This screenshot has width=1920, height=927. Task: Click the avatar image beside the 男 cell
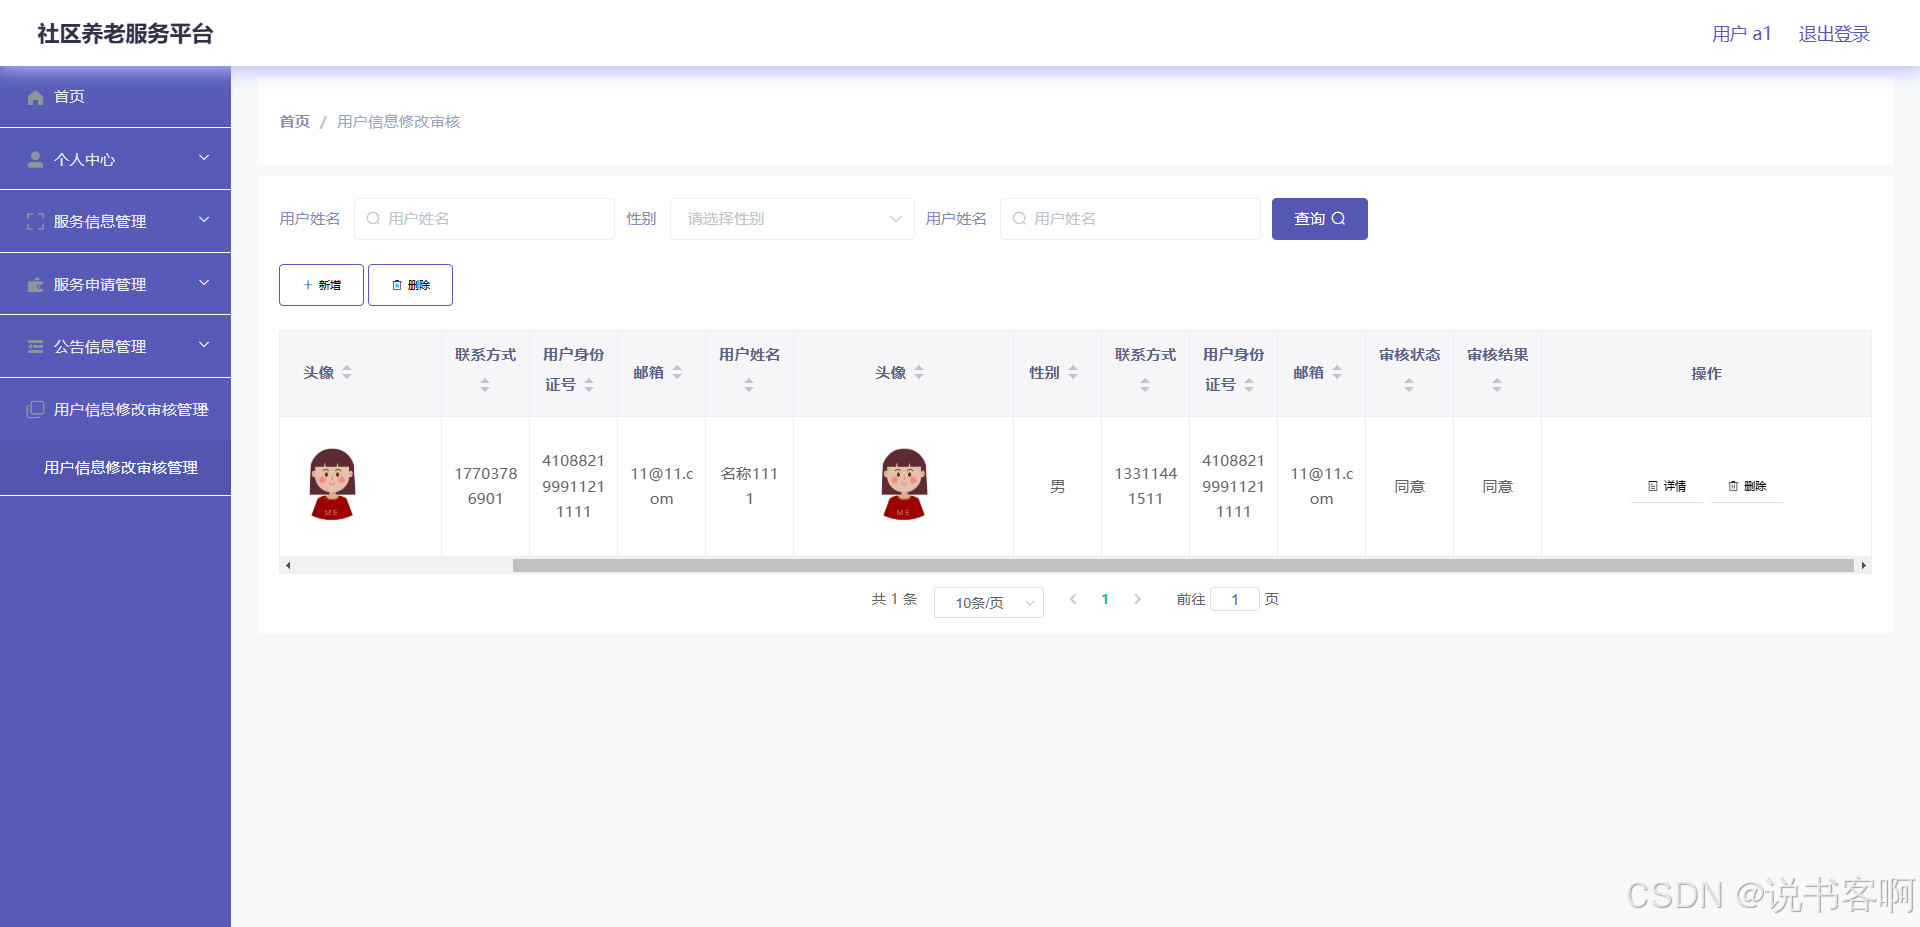click(x=904, y=484)
